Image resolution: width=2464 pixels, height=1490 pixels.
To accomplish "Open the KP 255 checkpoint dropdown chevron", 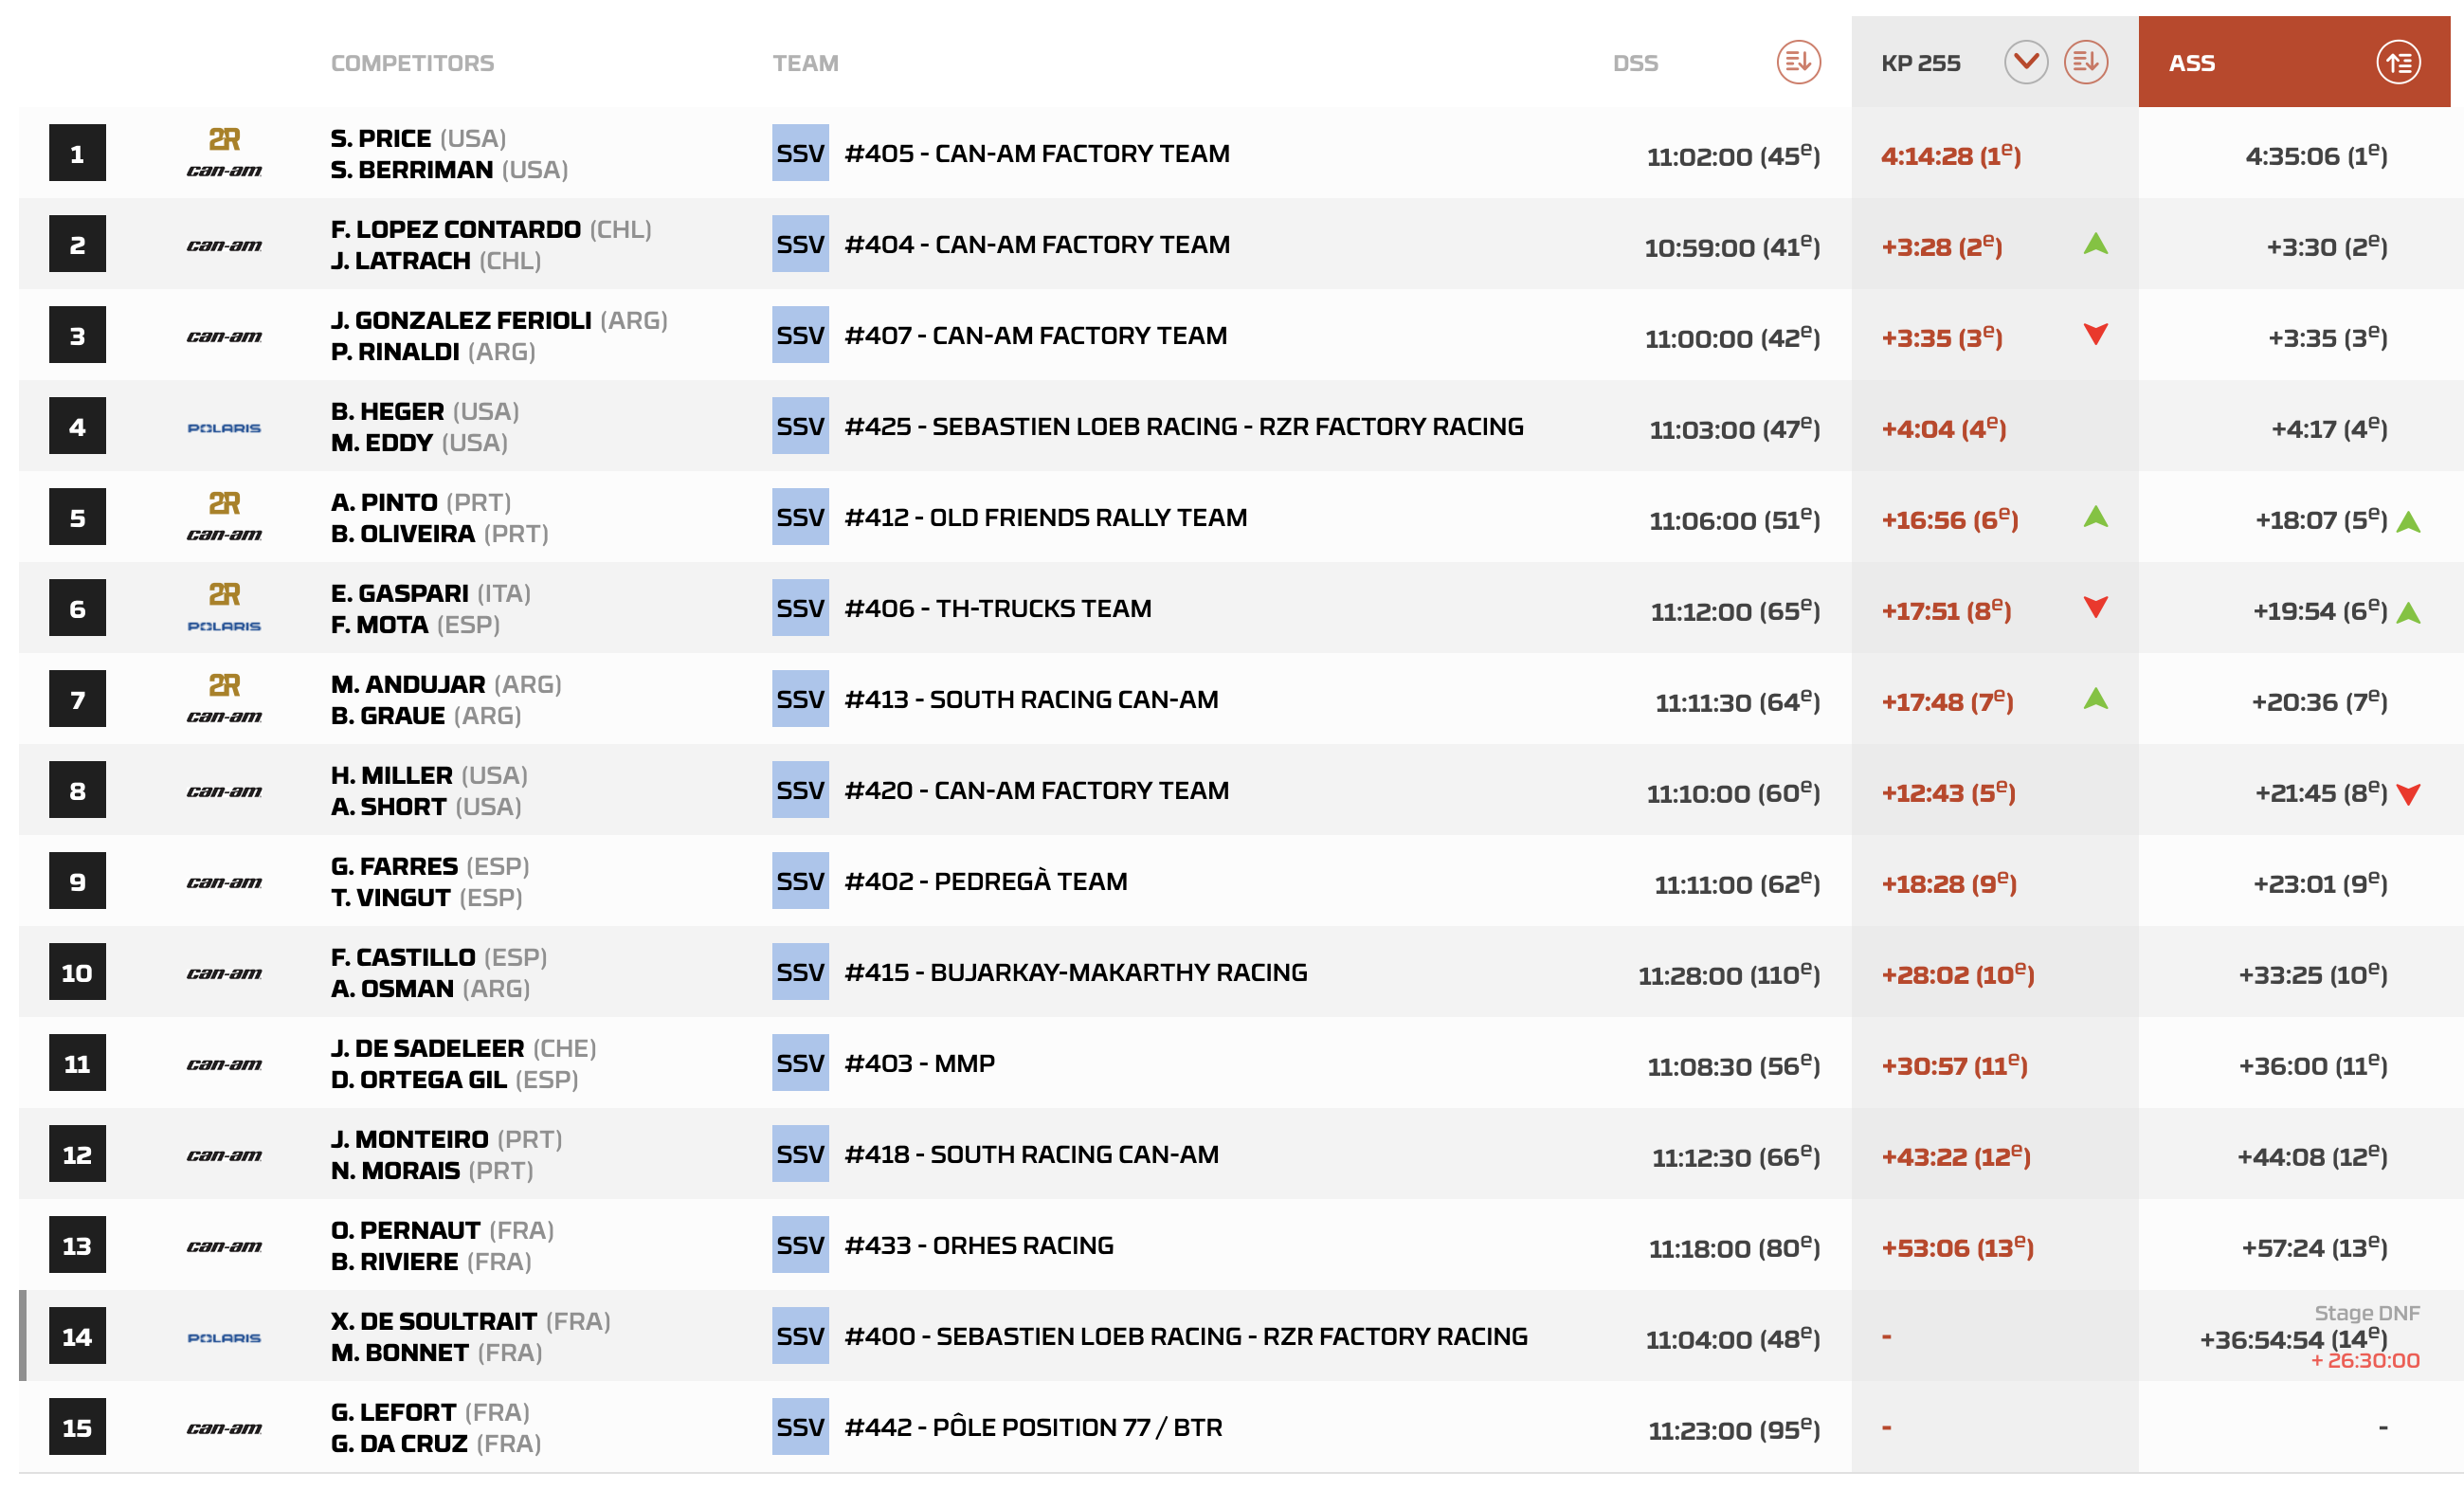I will tap(2025, 63).
